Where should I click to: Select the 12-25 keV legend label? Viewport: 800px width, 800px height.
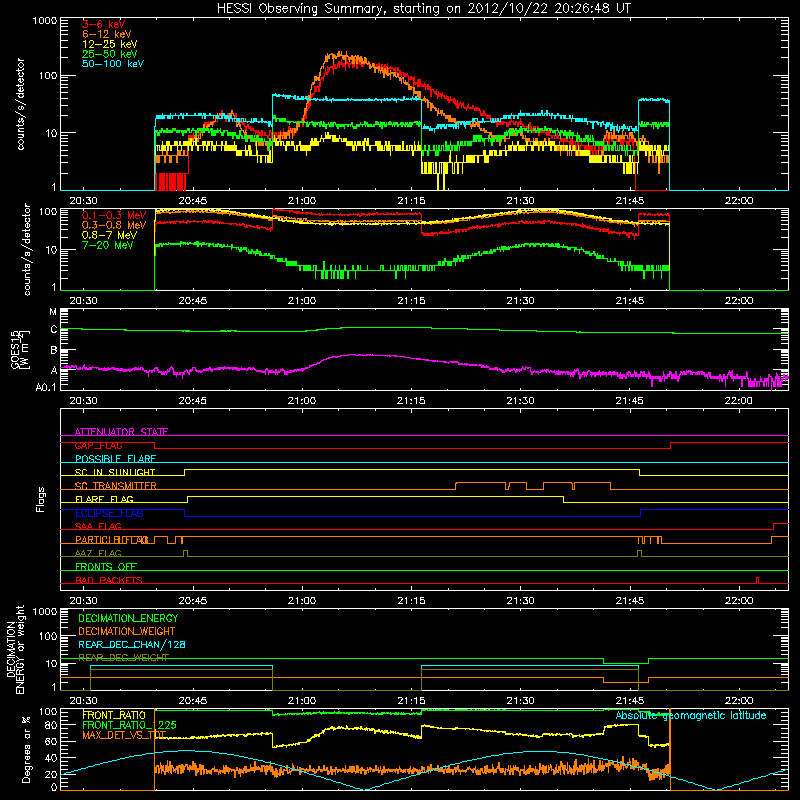pyautogui.click(x=109, y=44)
